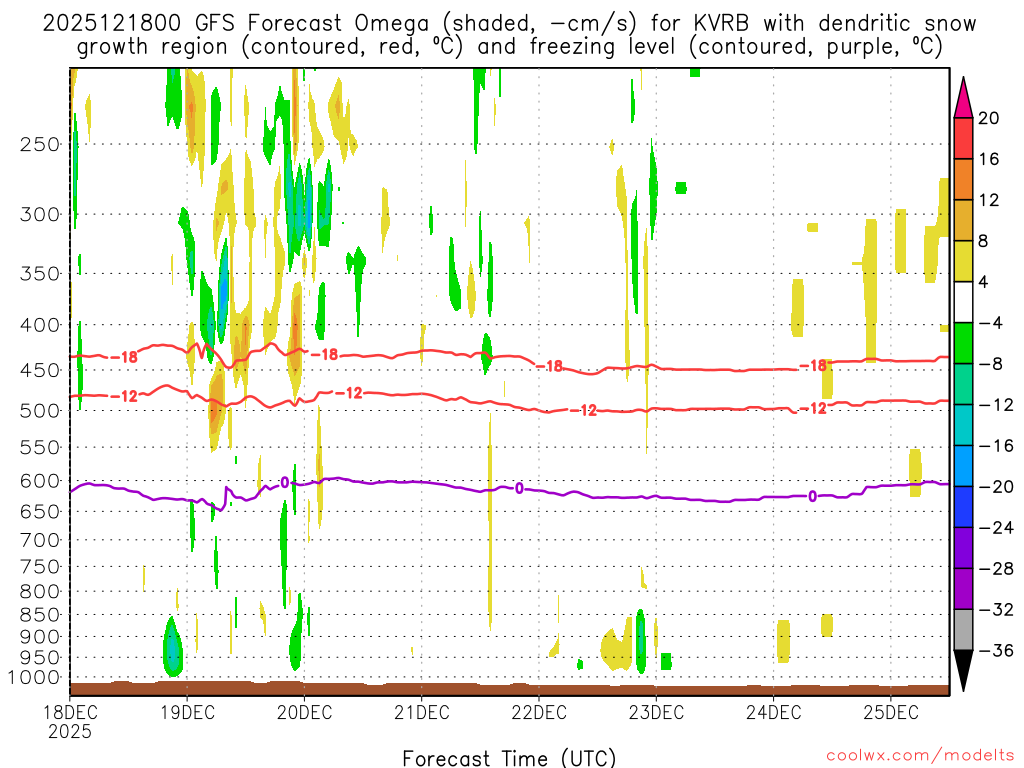Viewport: 1024px width, 768px height.
Task: Click the white -4 to 4 colorbar band
Action: click(963, 302)
